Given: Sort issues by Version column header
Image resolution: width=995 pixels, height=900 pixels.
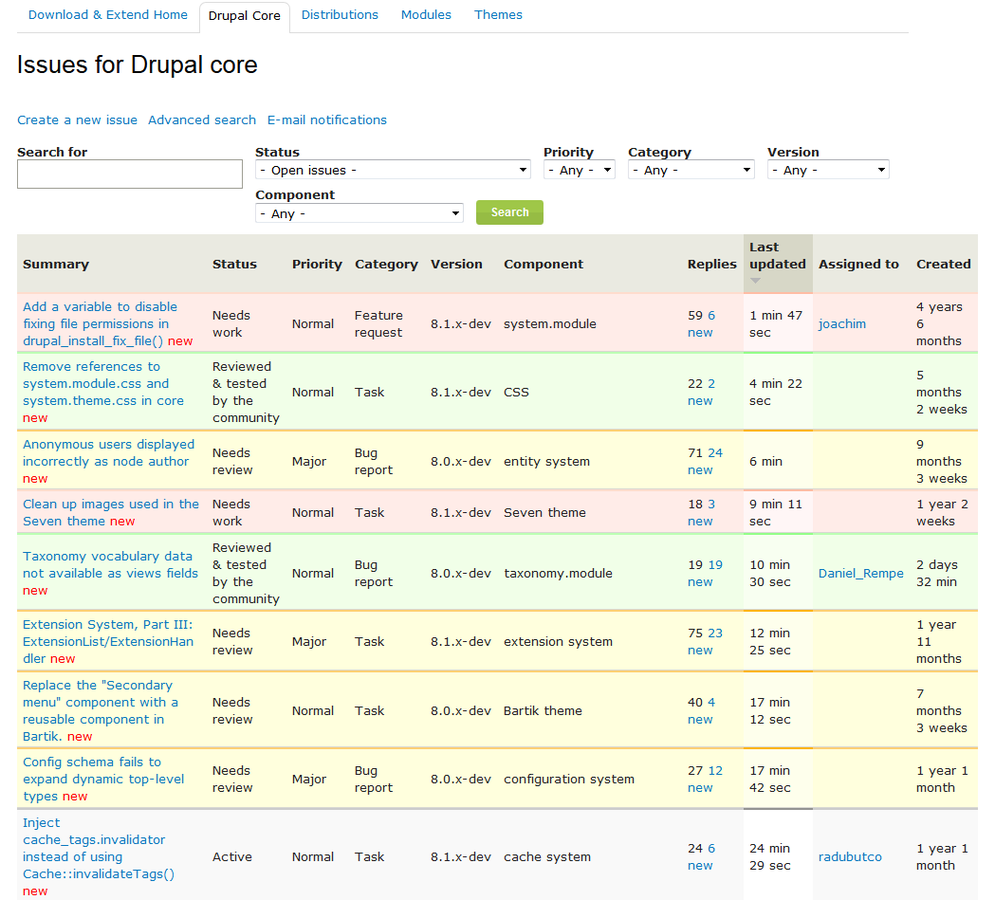Looking at the screenshot, I should click(x=456, y=264).
